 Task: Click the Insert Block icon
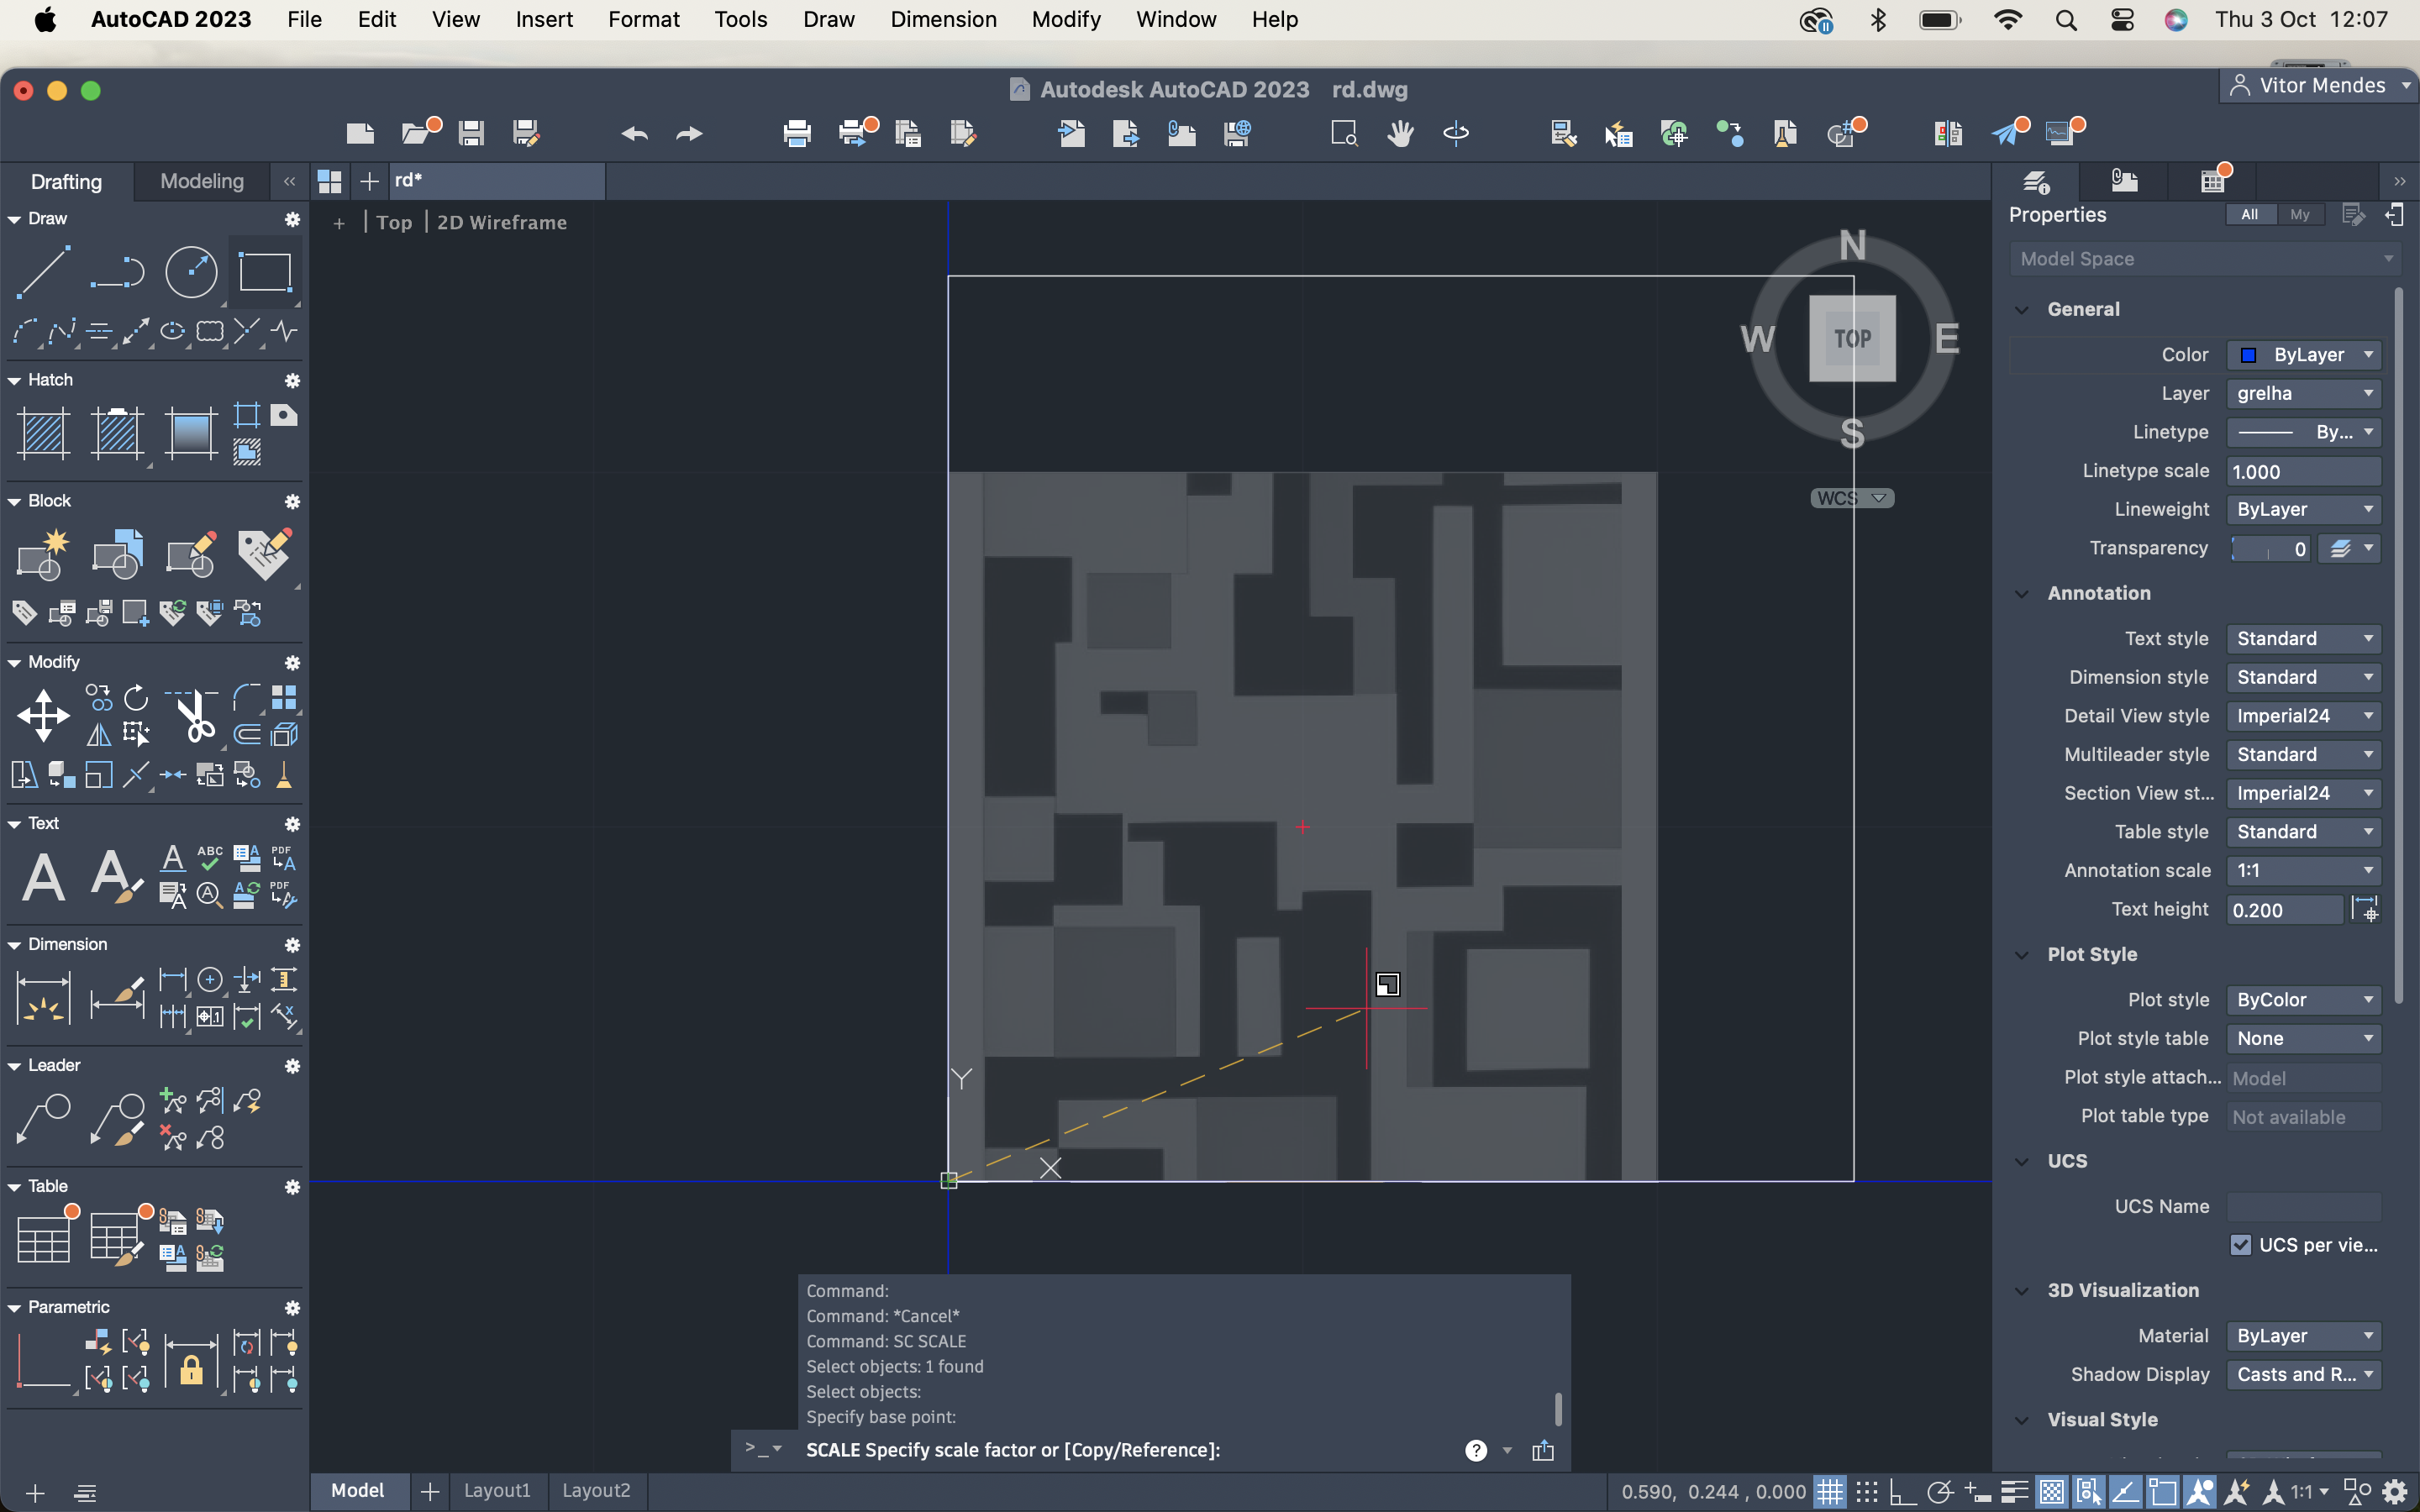[117, 554]
